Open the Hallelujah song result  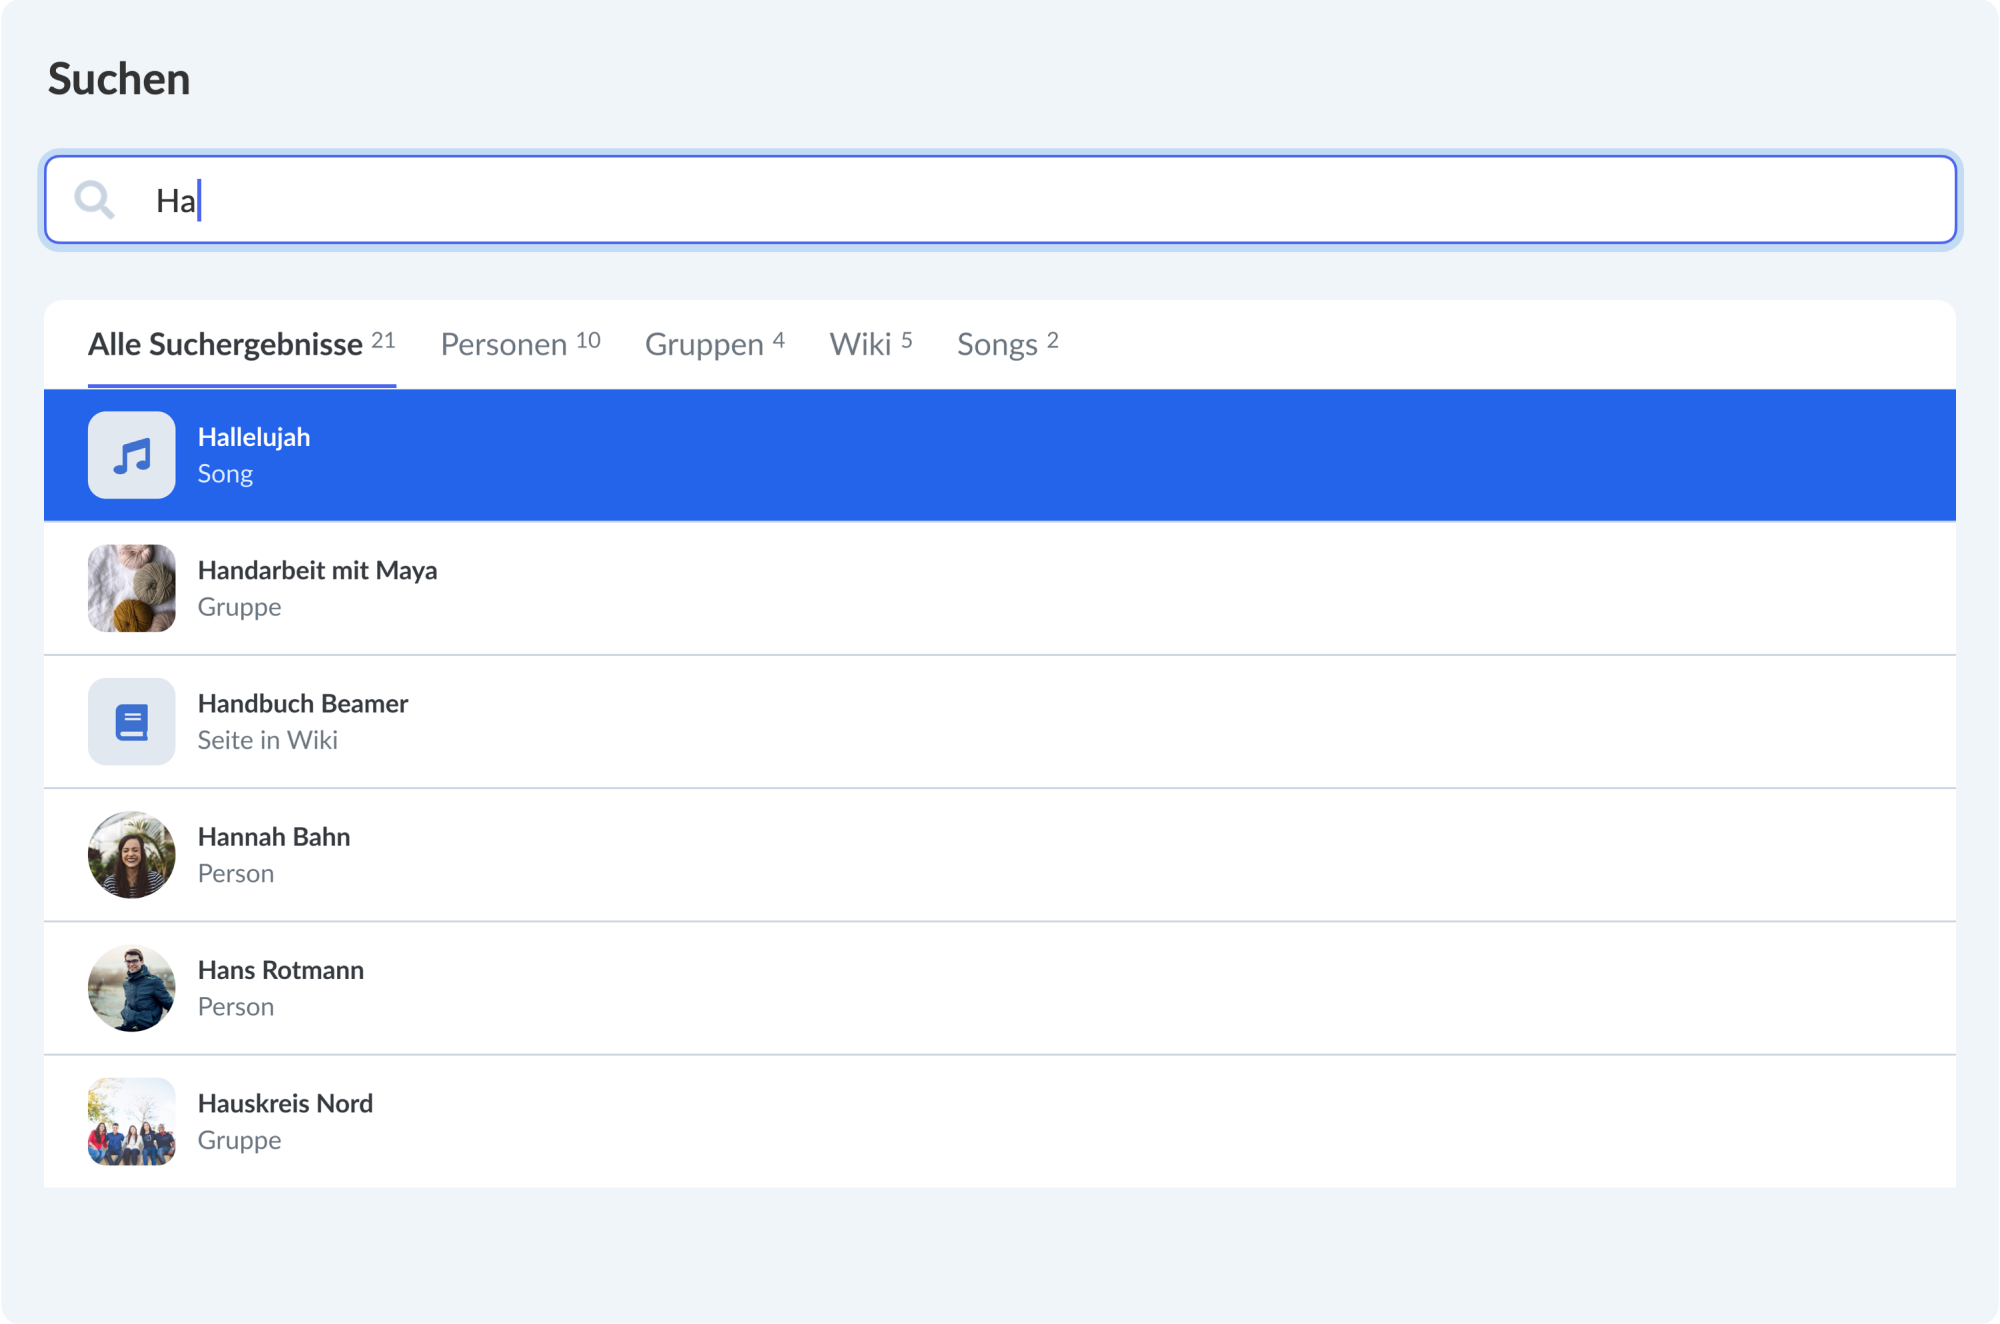(254, 438)
